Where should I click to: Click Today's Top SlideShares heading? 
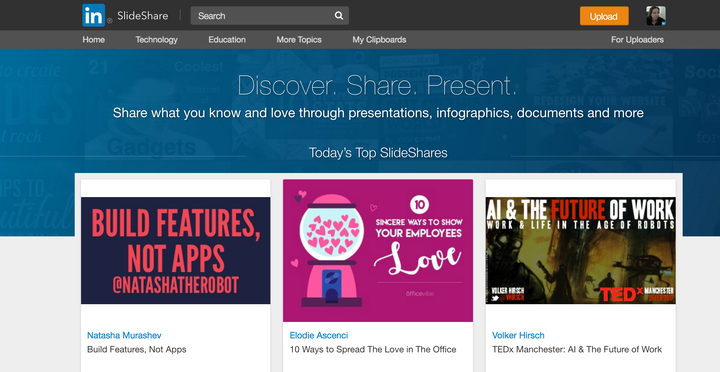click(378, 153)
